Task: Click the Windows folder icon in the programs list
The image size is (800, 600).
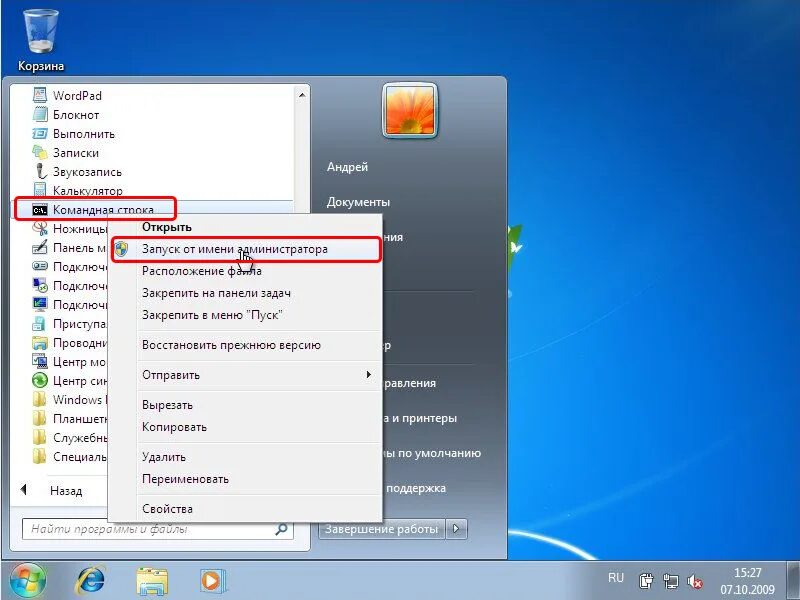Action: [39, 399]
